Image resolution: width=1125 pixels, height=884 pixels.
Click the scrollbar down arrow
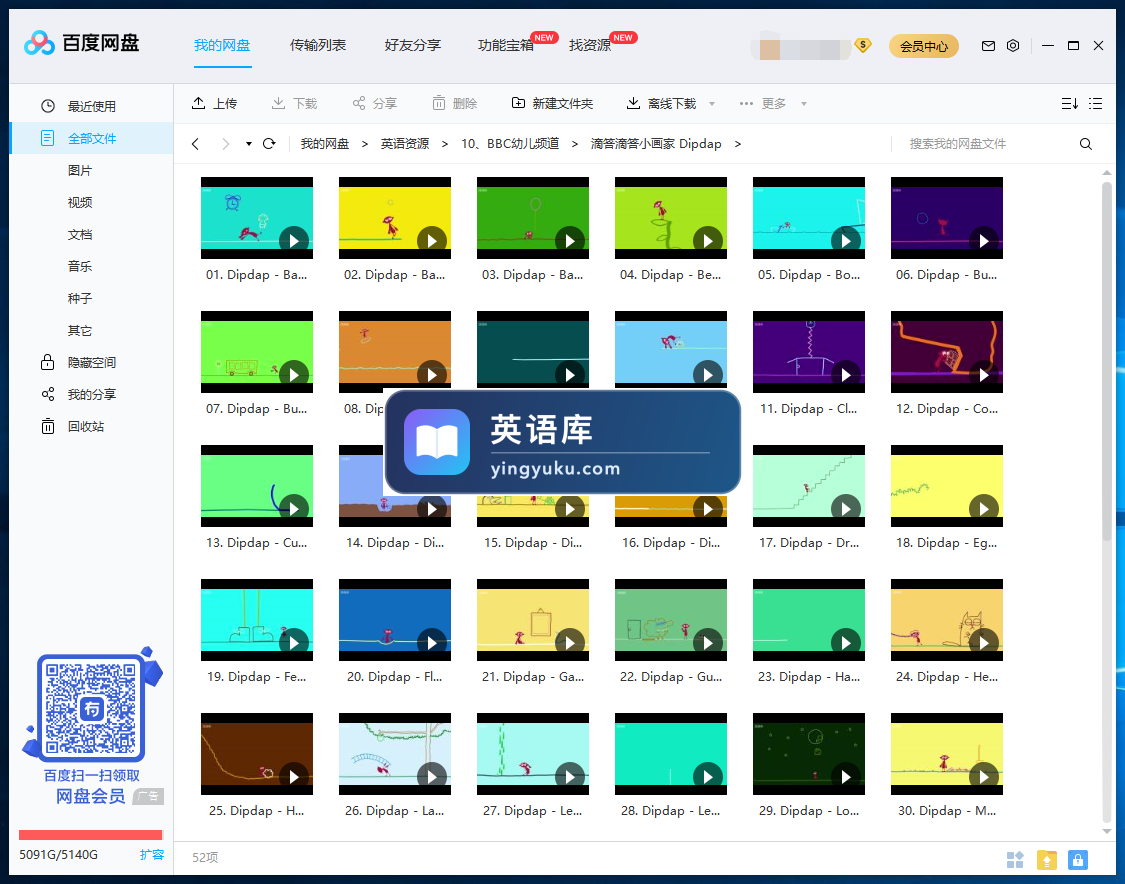(1106, 831)
